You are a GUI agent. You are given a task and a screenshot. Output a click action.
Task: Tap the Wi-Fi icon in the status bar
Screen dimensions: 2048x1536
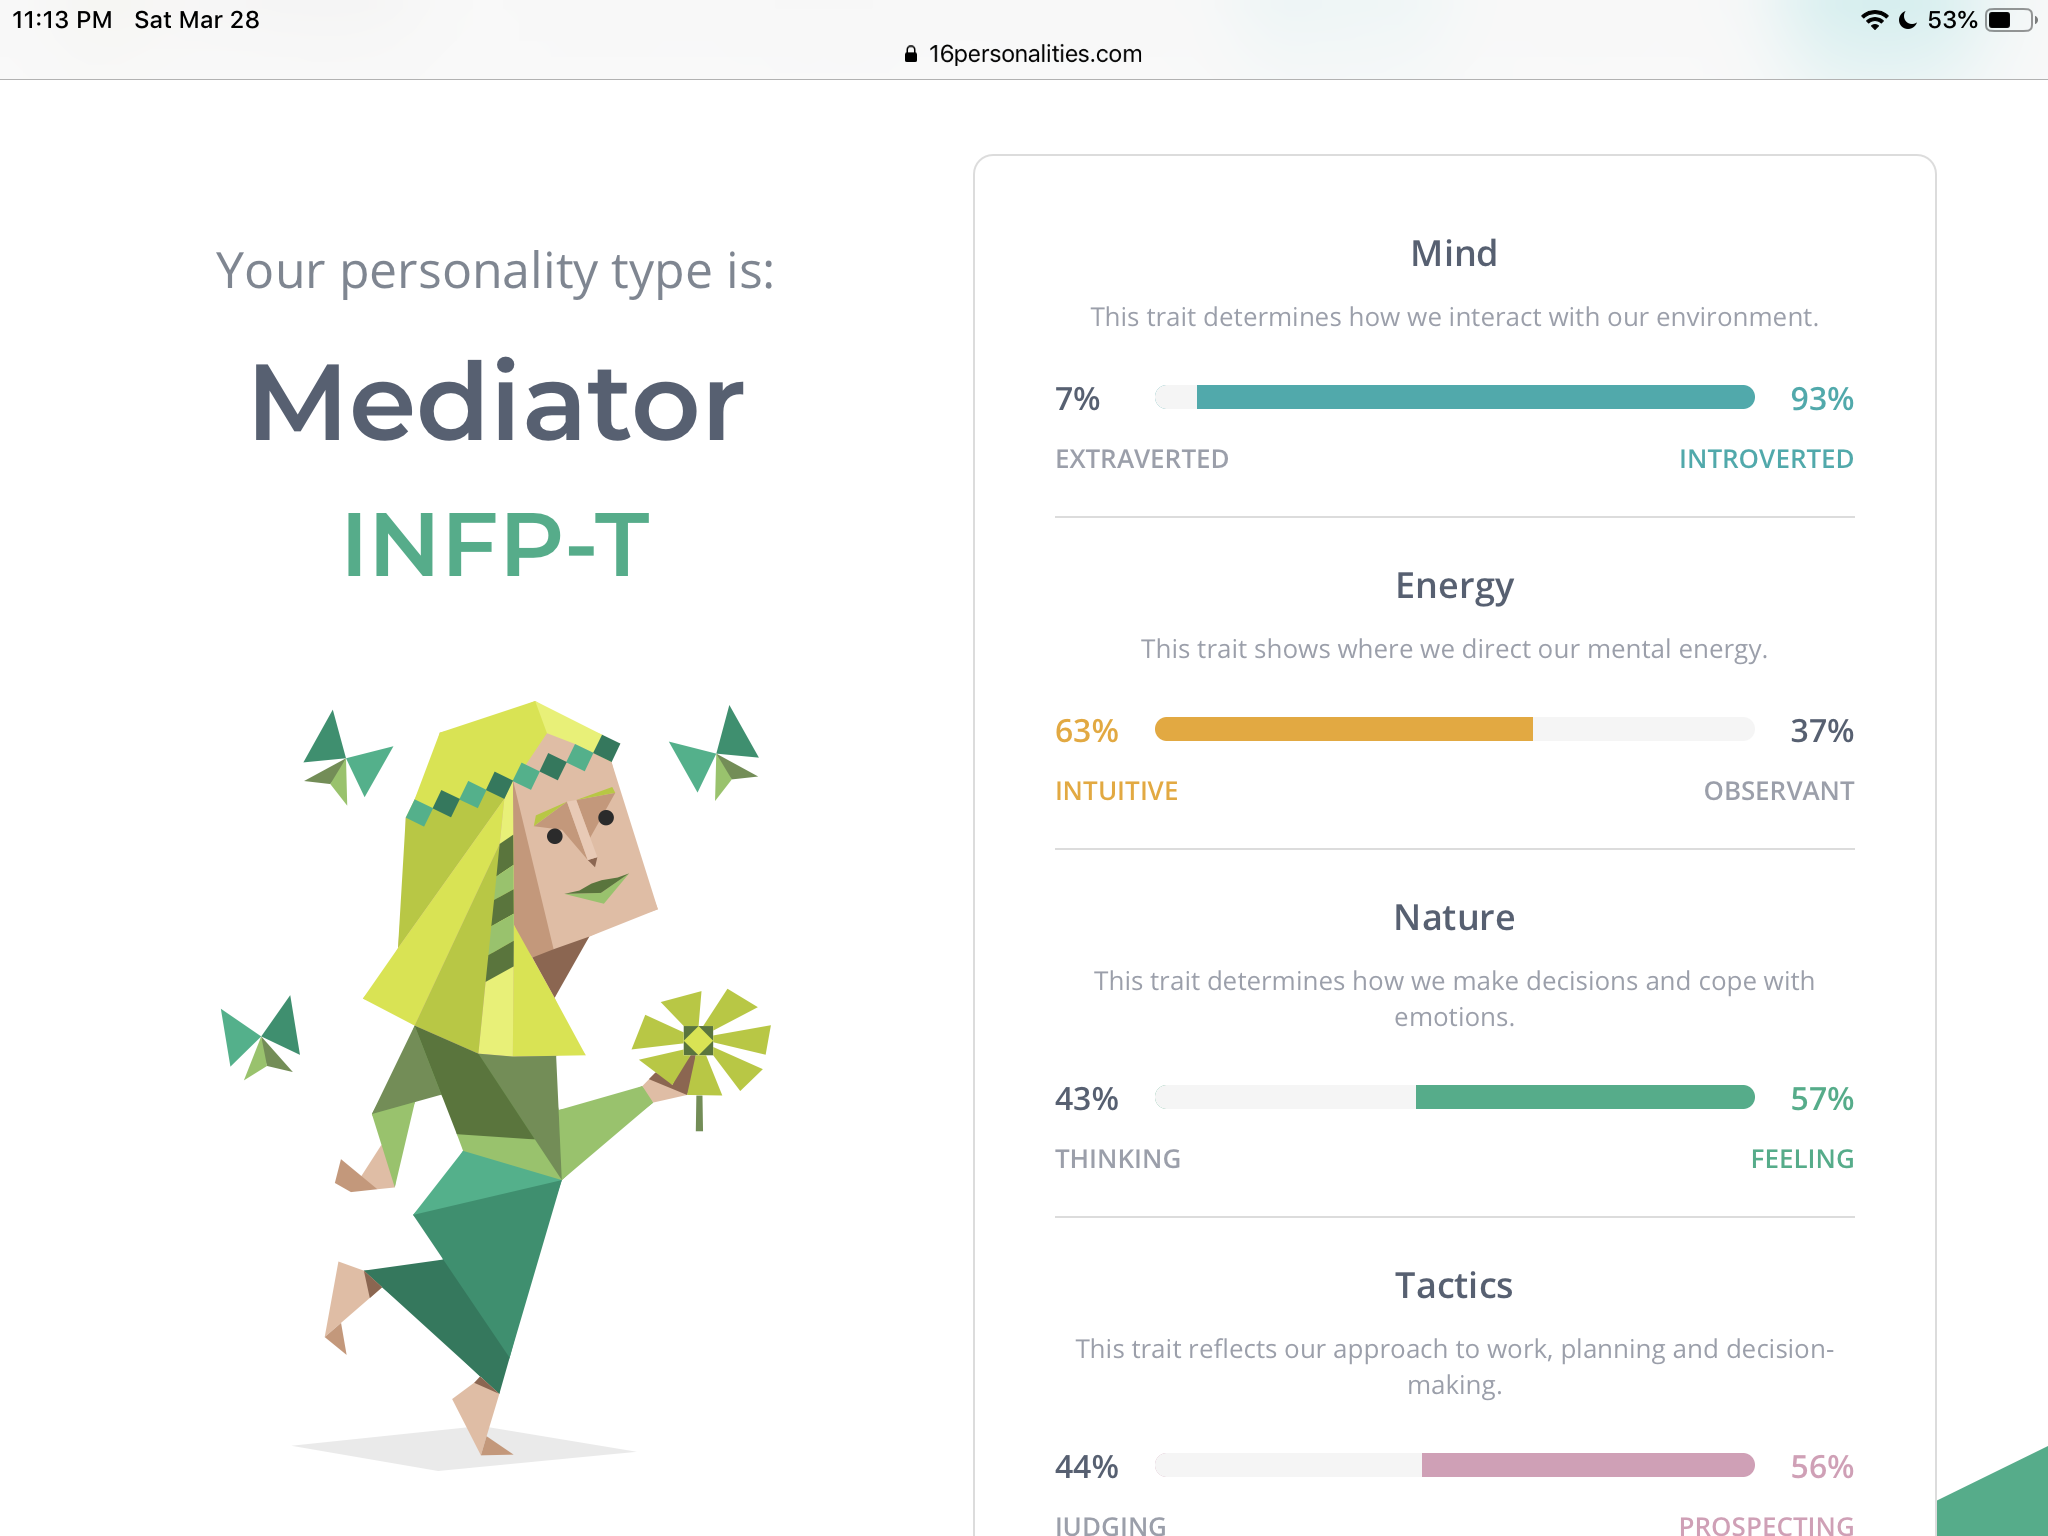(x=1874, y=20)
